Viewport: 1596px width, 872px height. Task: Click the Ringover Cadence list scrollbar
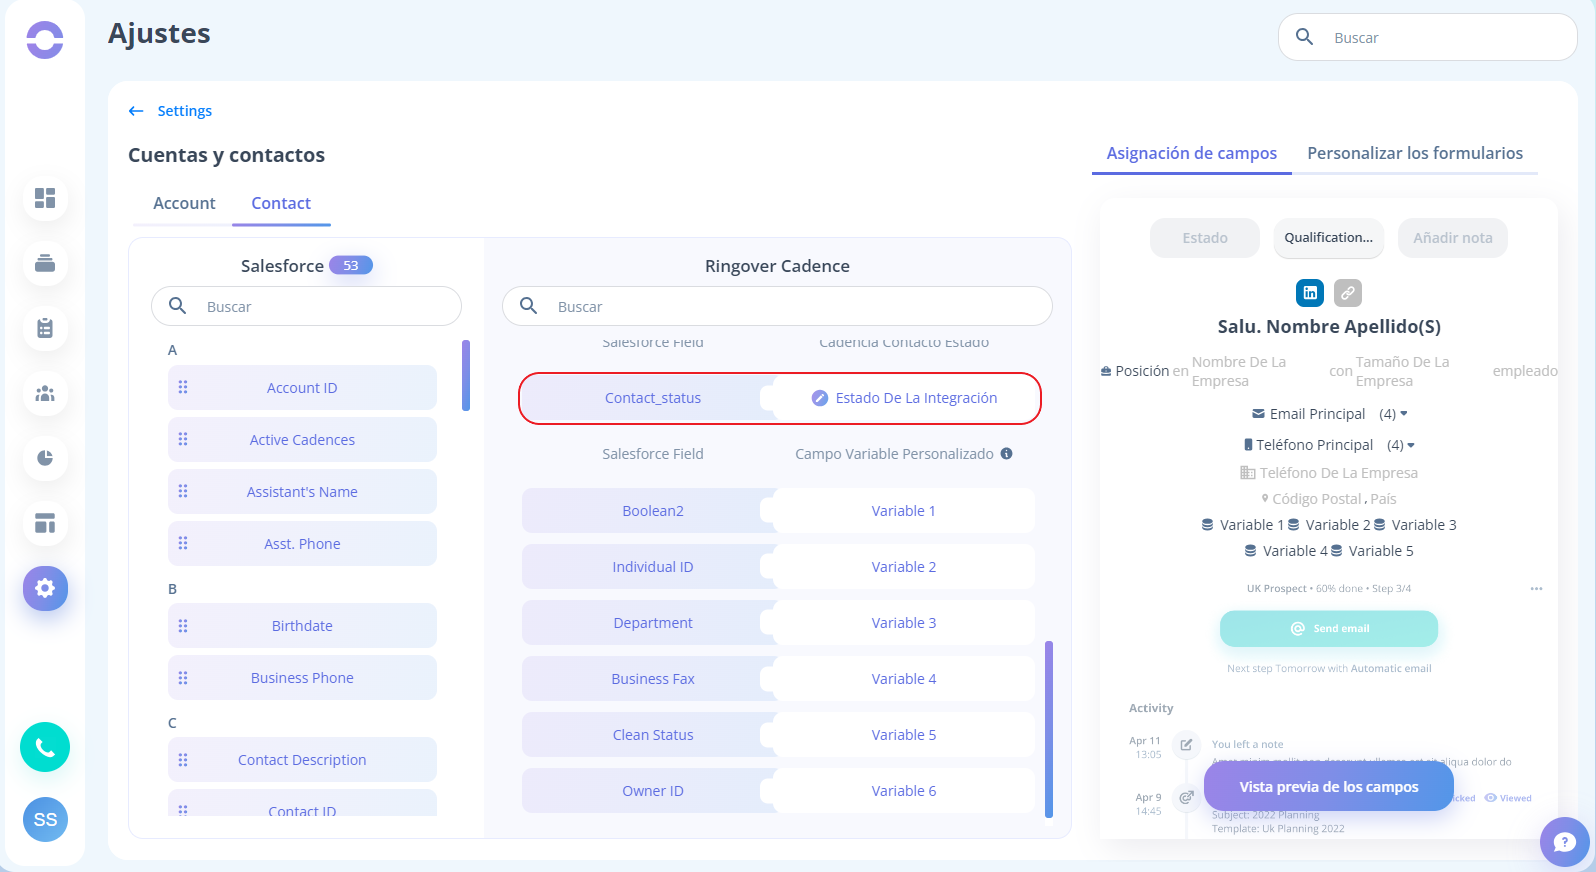pyautogui.click(x=1049, y=729)
